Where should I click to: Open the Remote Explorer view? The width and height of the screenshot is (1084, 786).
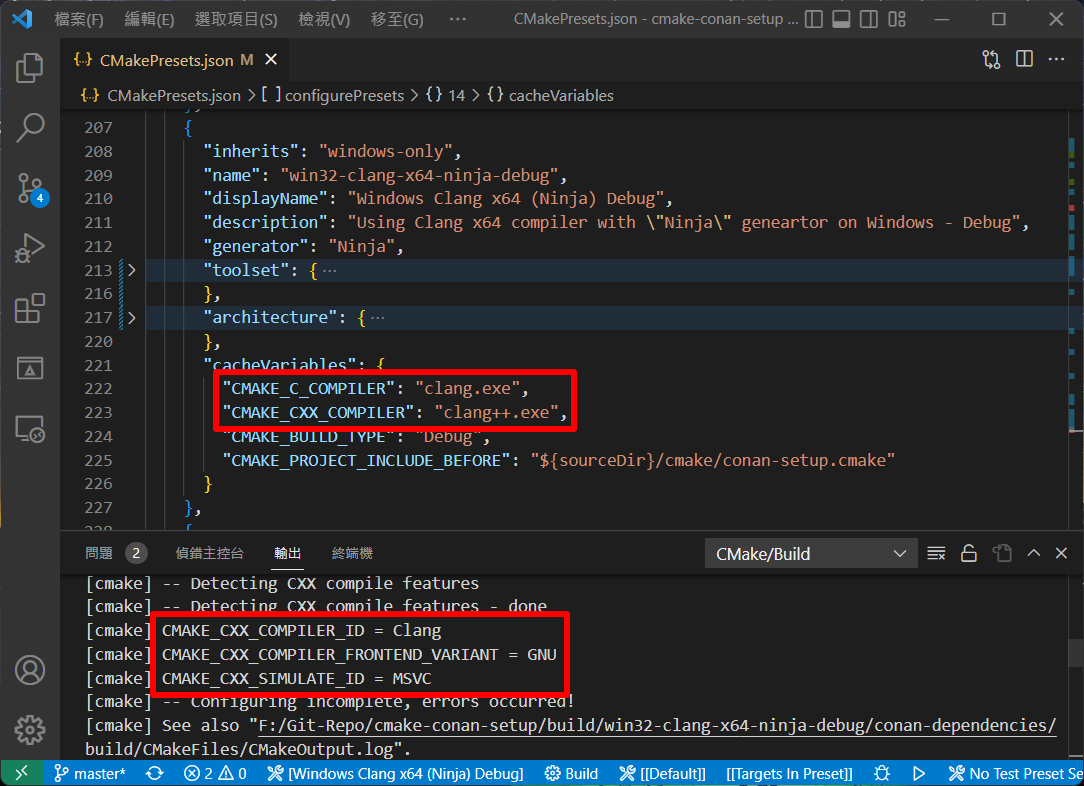[x=30, y=429]
